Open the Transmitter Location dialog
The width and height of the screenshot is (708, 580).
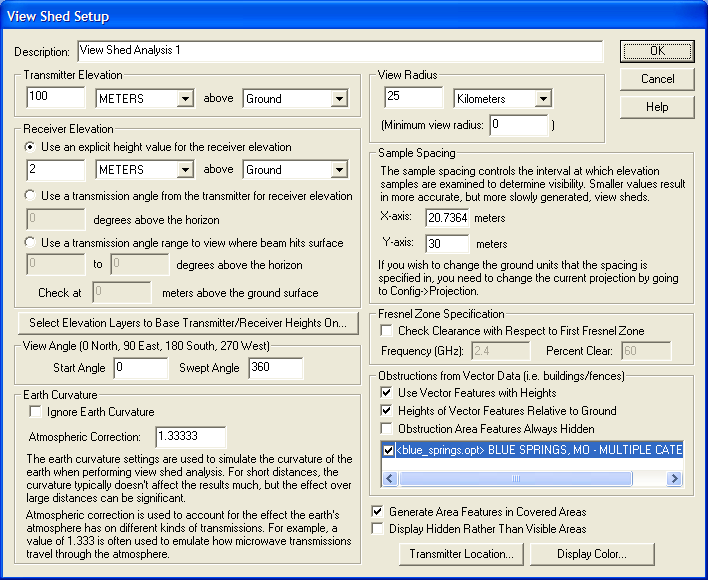pyautogui.click(x=461, y=554)
